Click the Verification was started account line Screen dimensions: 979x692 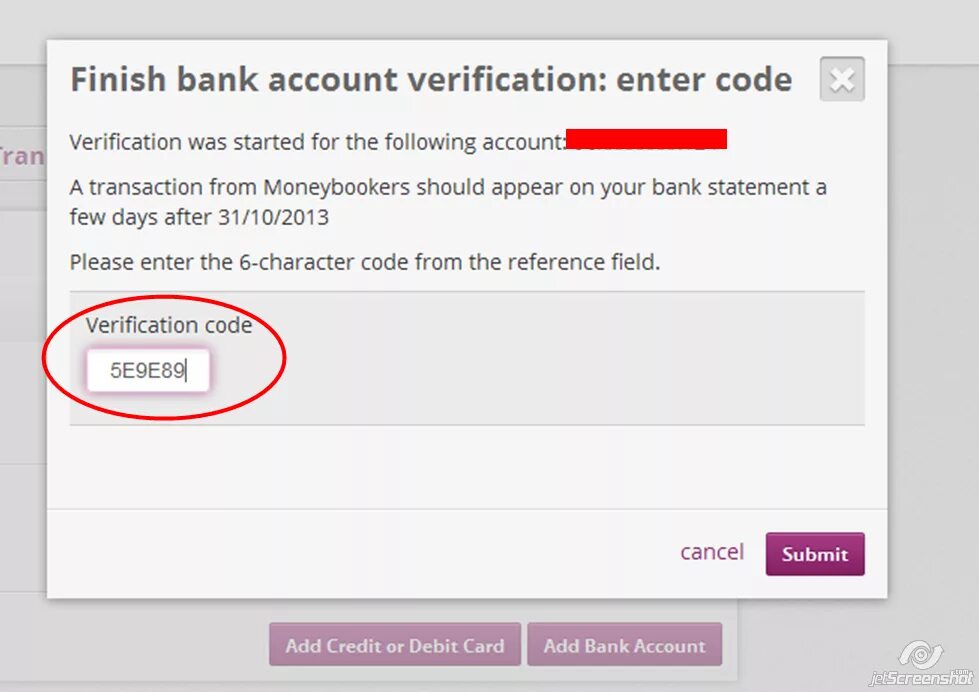click(x=317, y=142)
